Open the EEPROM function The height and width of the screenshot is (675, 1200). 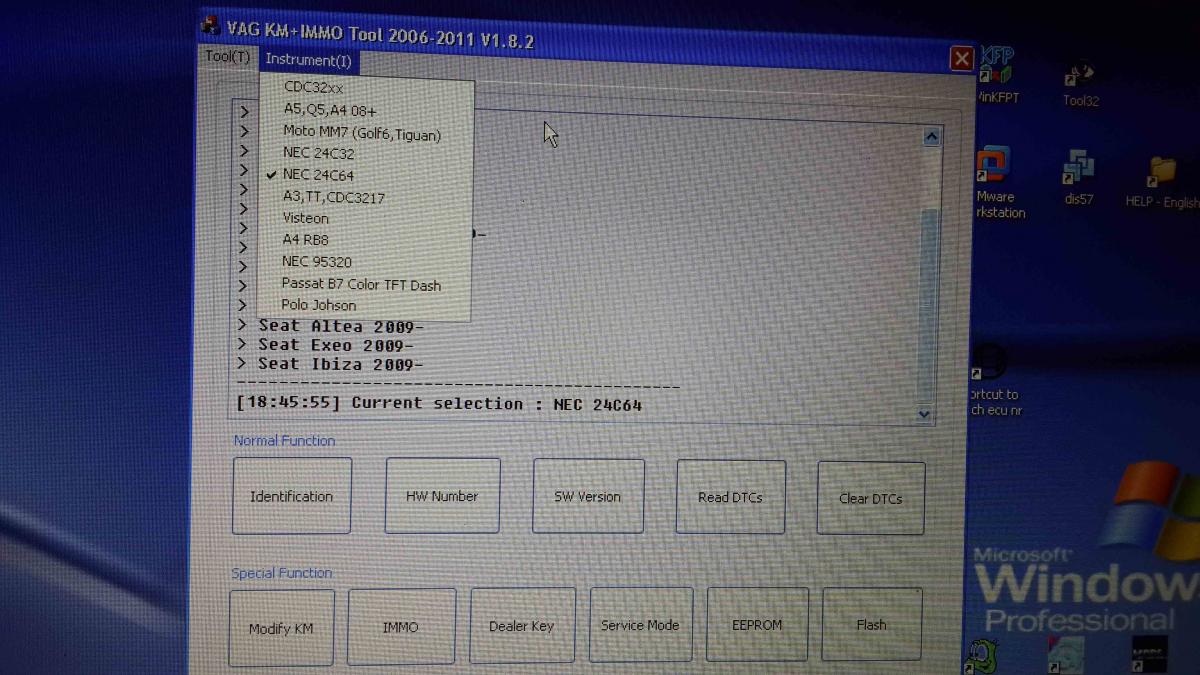[757, 624]
